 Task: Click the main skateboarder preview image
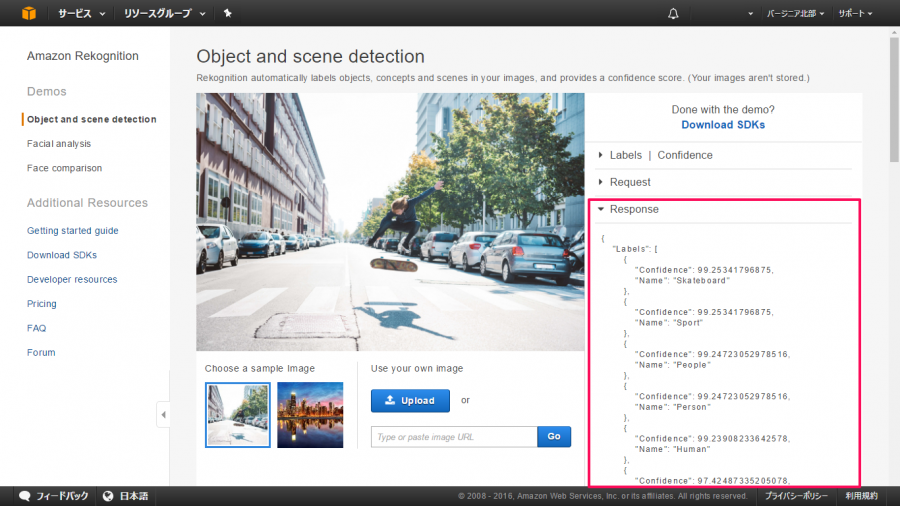click(390, 222)
